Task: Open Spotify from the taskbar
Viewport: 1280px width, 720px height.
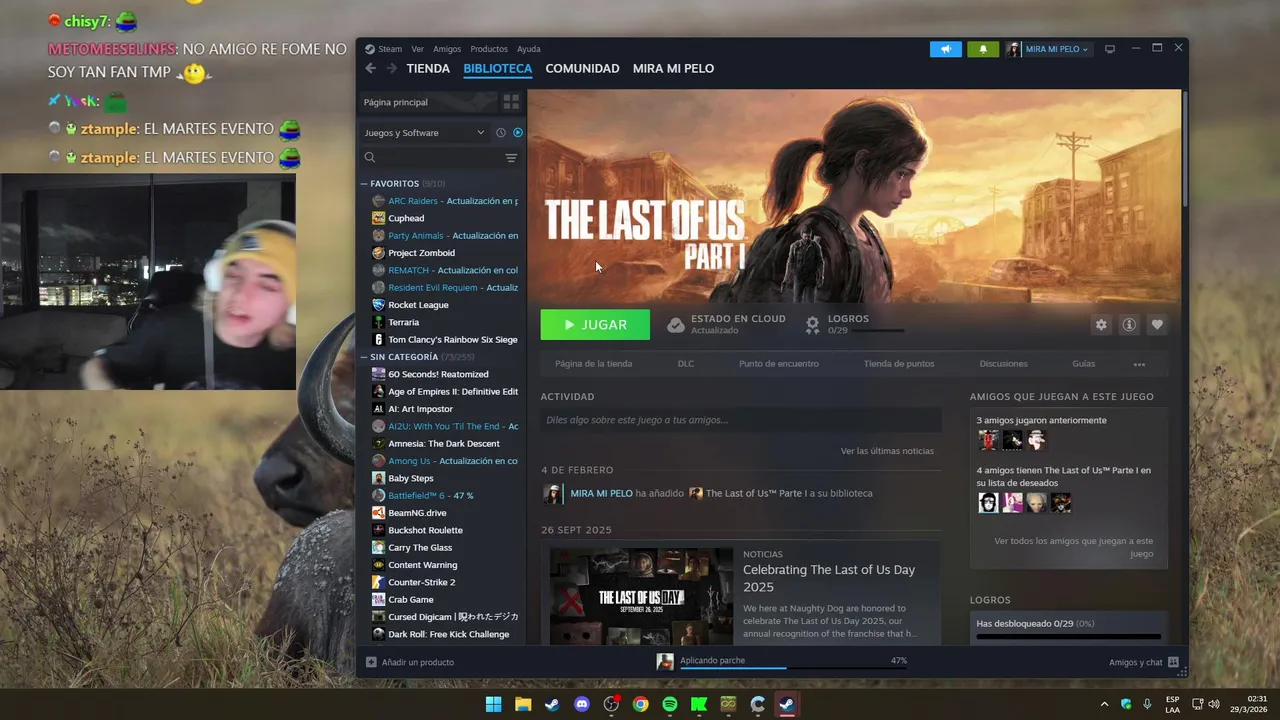Action: [x=670, y=704]
